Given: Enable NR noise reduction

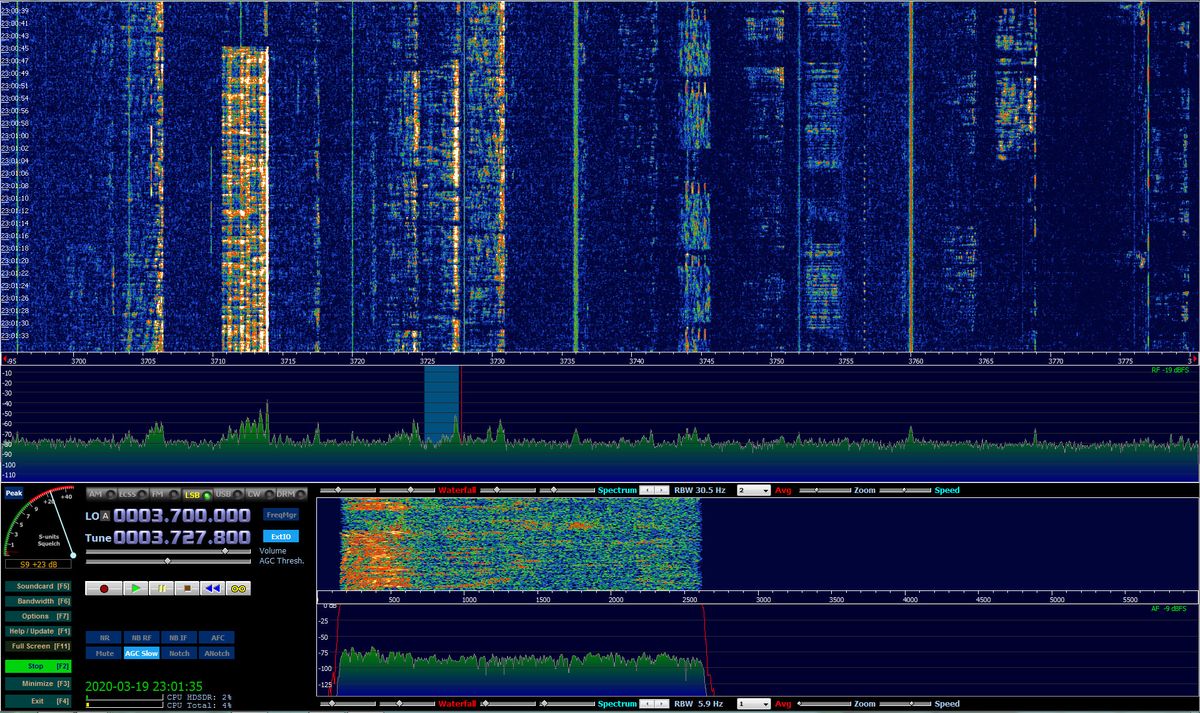Looking at the screenshot, I should [x=104, y=637].
